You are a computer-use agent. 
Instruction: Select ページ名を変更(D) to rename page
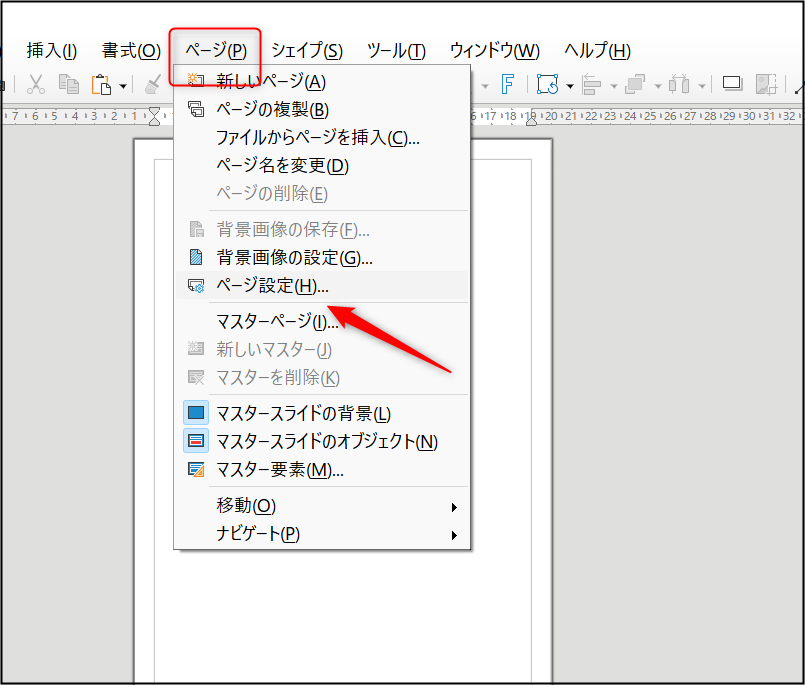[322, 166]
